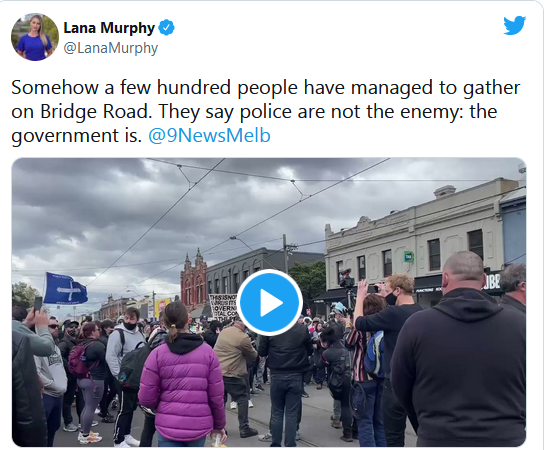This screenshot has width=555, height=450.
Task: Open the Lana Murphy display name
Action: (109, 28)
